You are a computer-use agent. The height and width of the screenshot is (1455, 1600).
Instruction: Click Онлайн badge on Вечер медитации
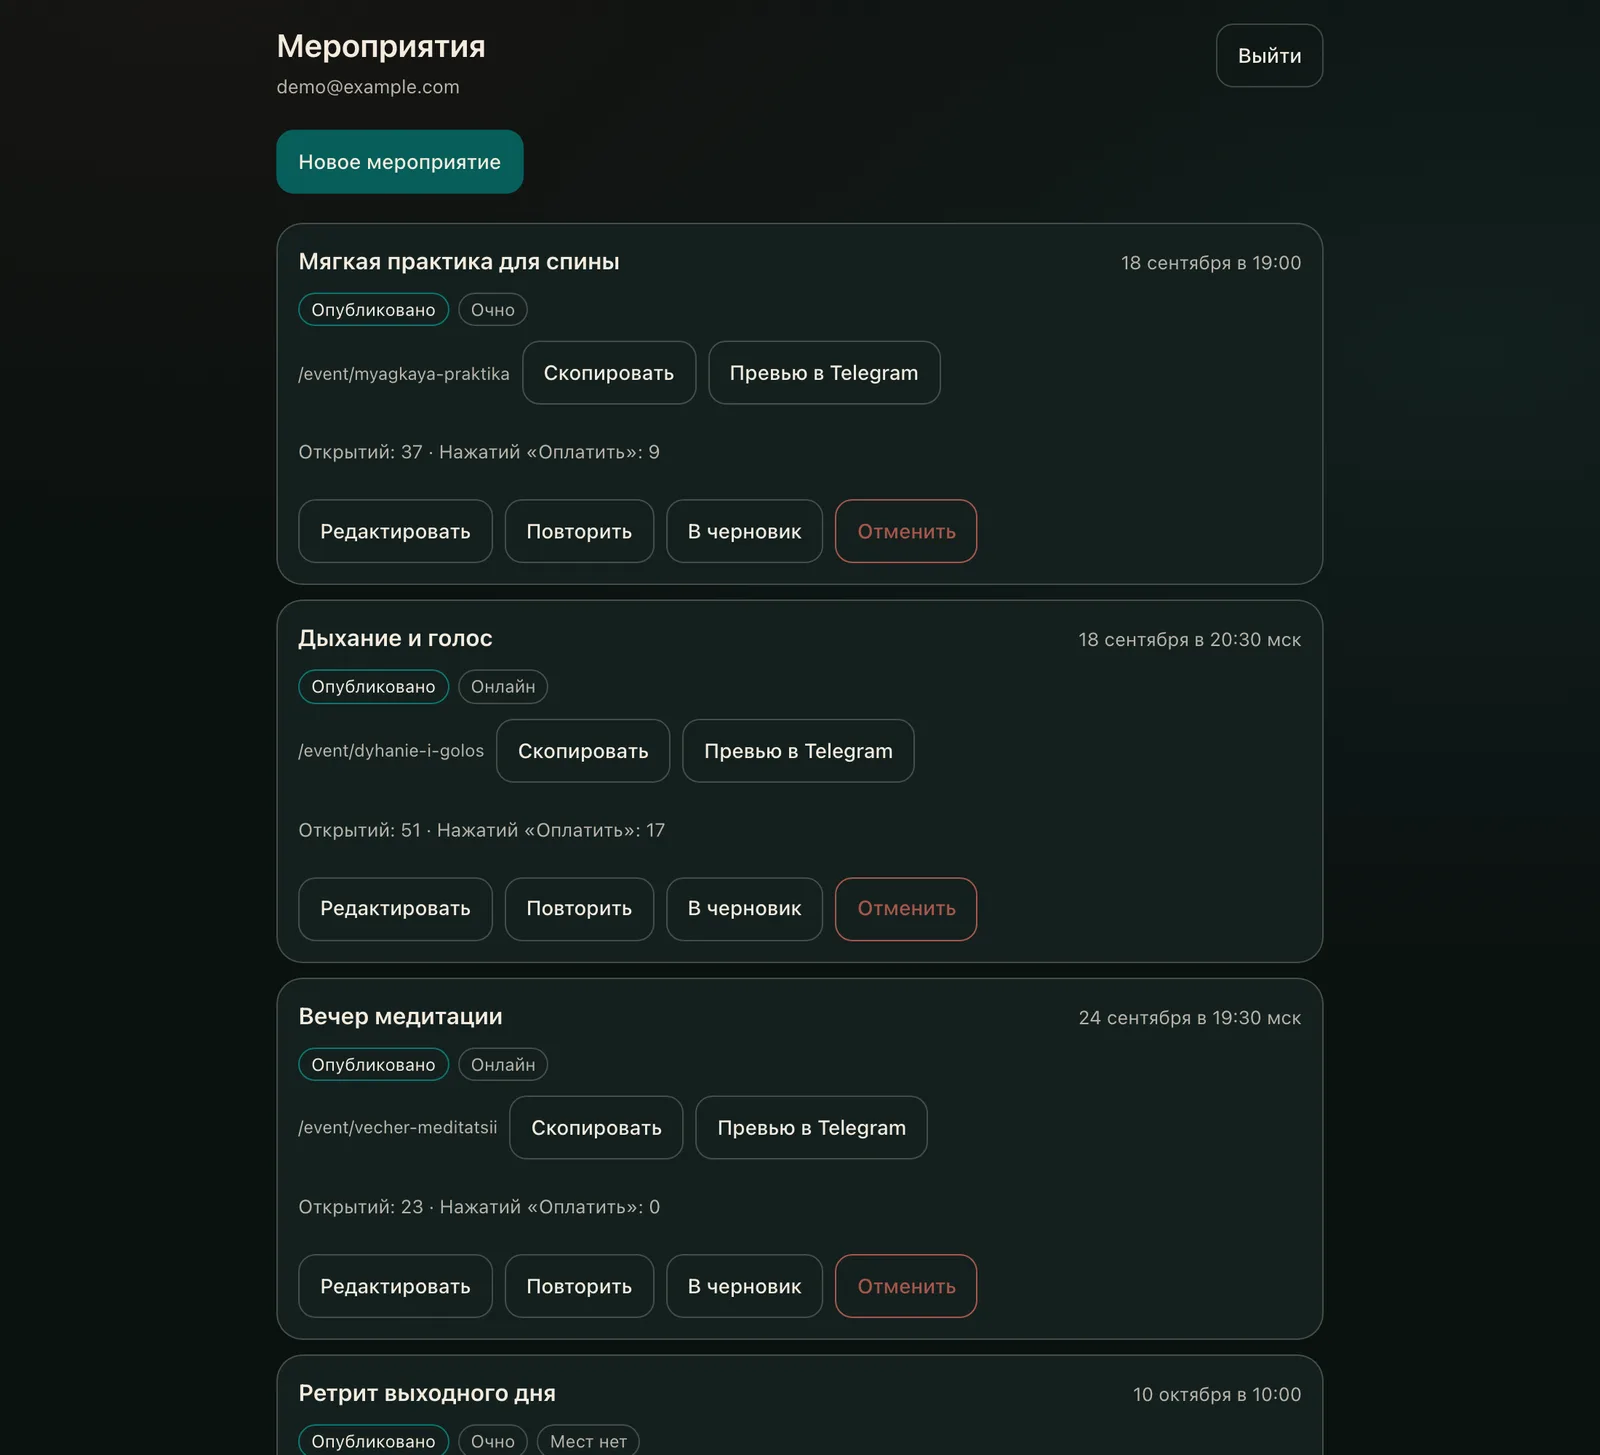tap(503, 1065)
